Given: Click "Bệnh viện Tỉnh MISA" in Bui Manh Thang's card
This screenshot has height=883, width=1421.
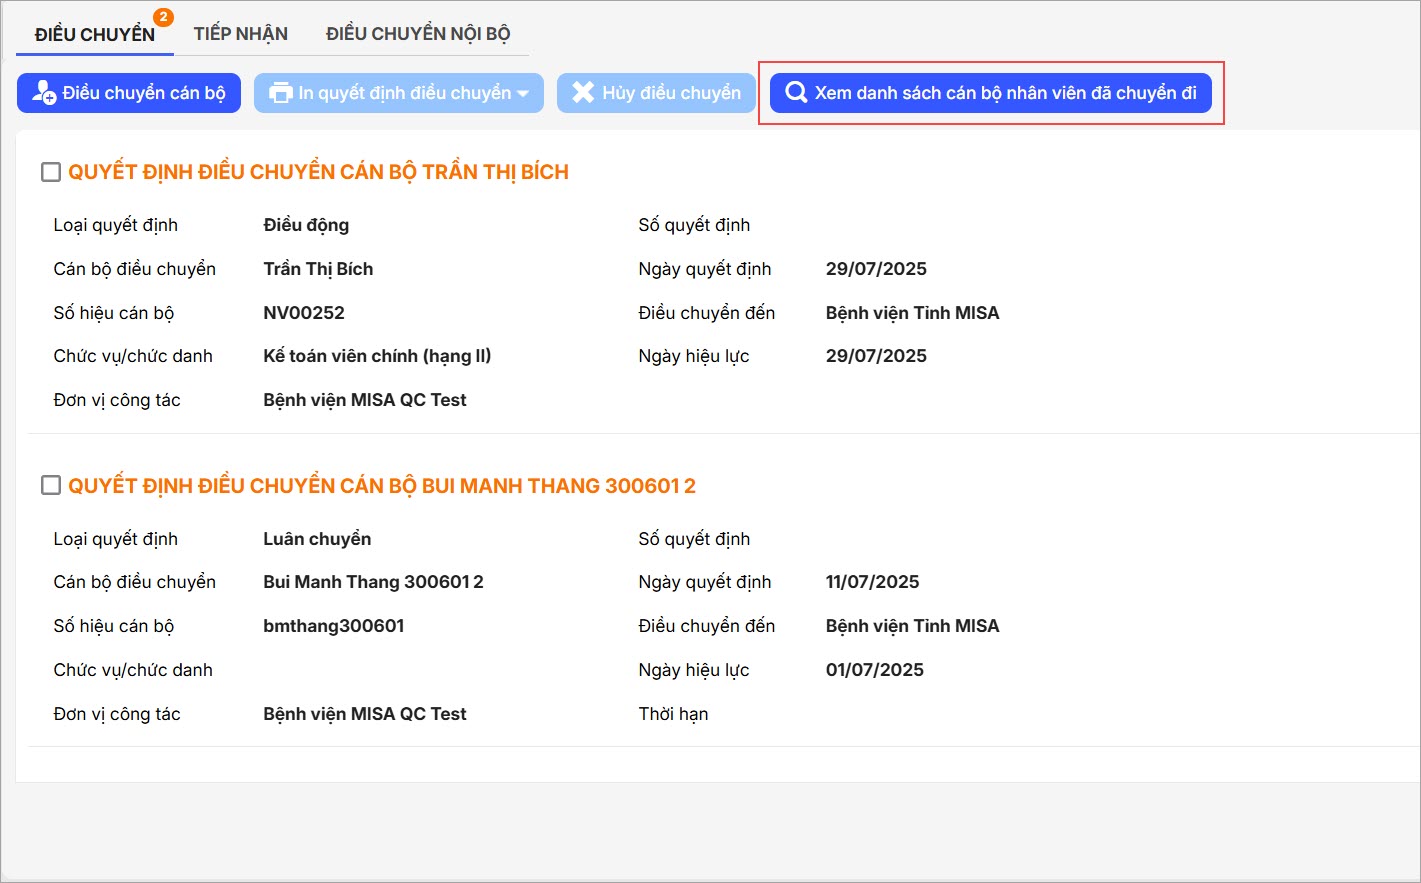Looking at the screenshot, I should (912, 626).
